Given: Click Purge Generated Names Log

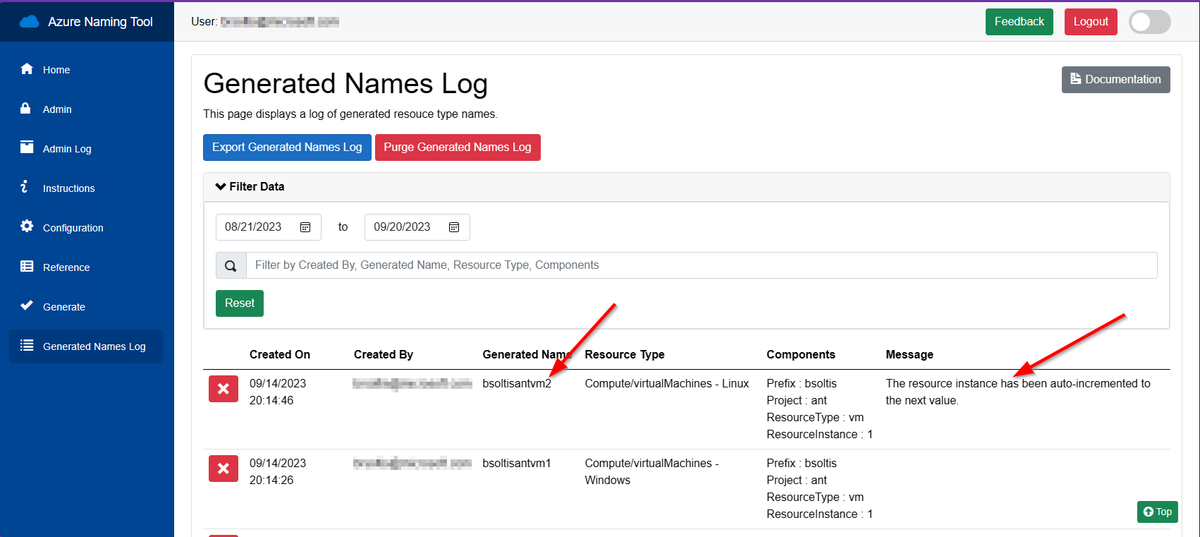Looking at the screenshot, I should (x=458, y=147).
